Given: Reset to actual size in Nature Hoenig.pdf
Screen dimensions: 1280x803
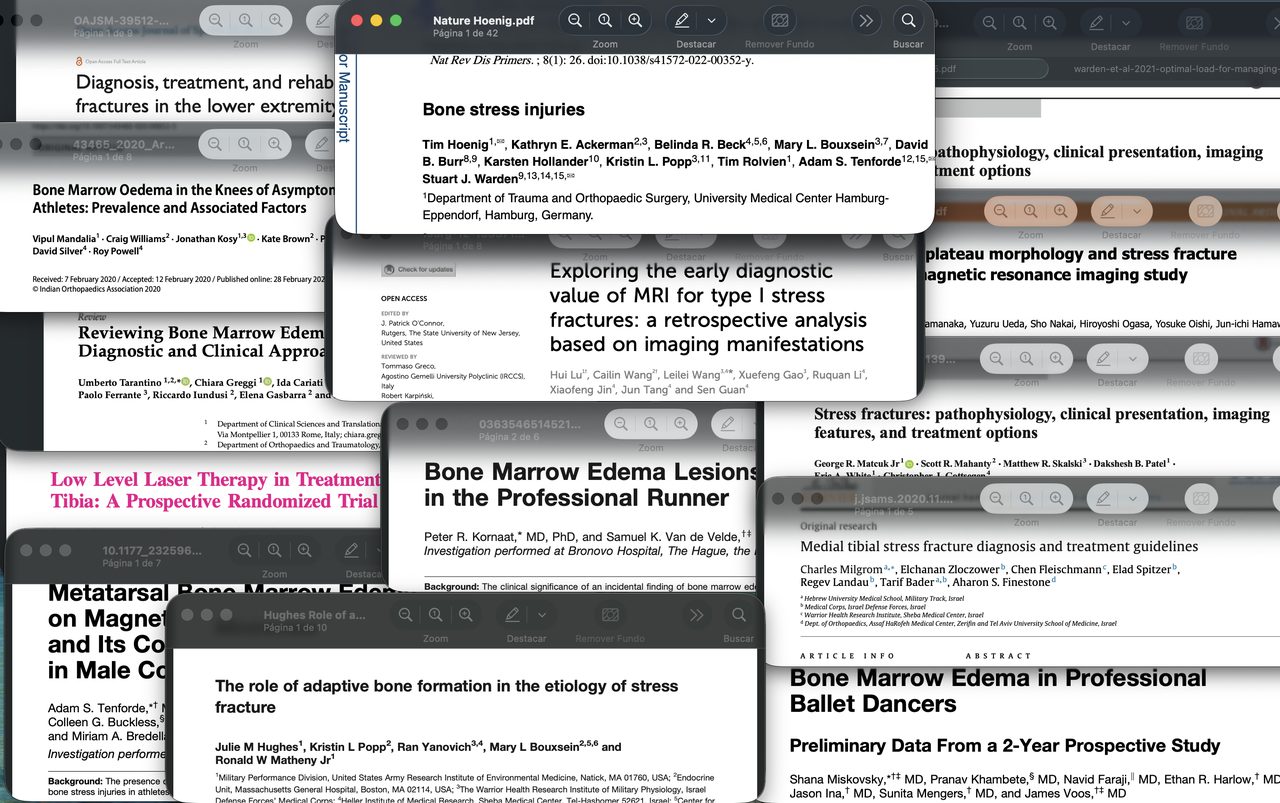Looking at the screenshot, I should 605,20.
